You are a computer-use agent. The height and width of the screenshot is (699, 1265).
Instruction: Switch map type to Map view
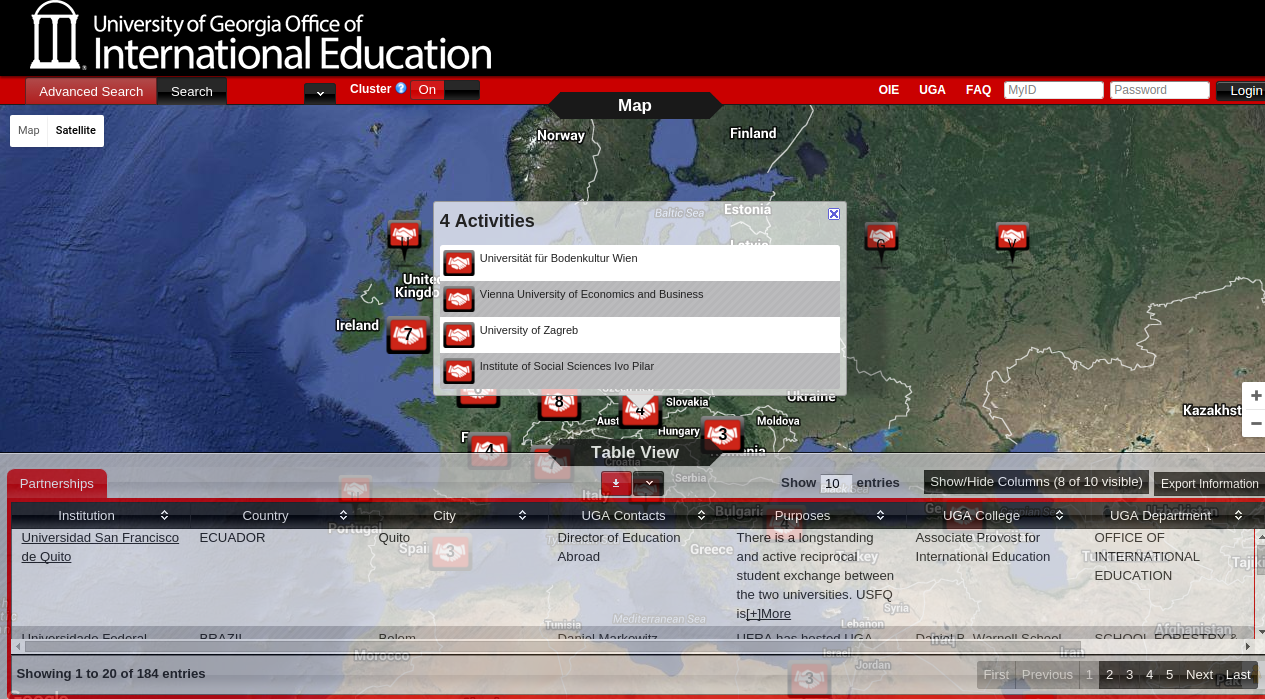click(29, 130)
